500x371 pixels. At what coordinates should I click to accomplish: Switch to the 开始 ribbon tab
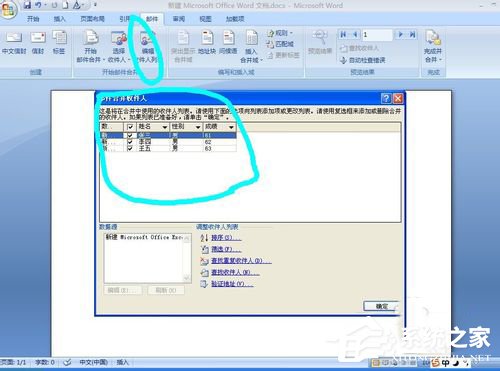pyautogui.click(x=33, y=19)
